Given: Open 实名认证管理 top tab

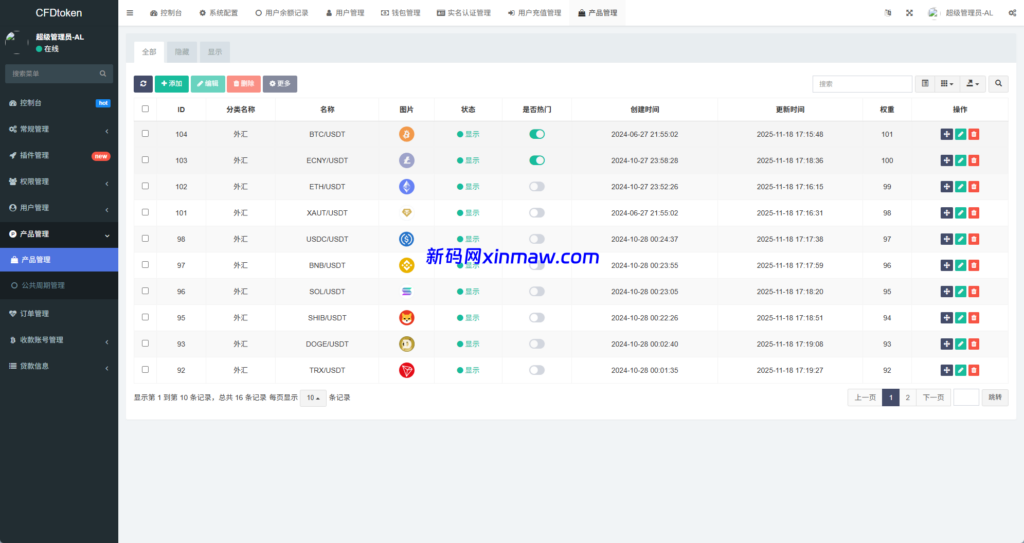Looking at the screenshot, I should coord(464,13).
